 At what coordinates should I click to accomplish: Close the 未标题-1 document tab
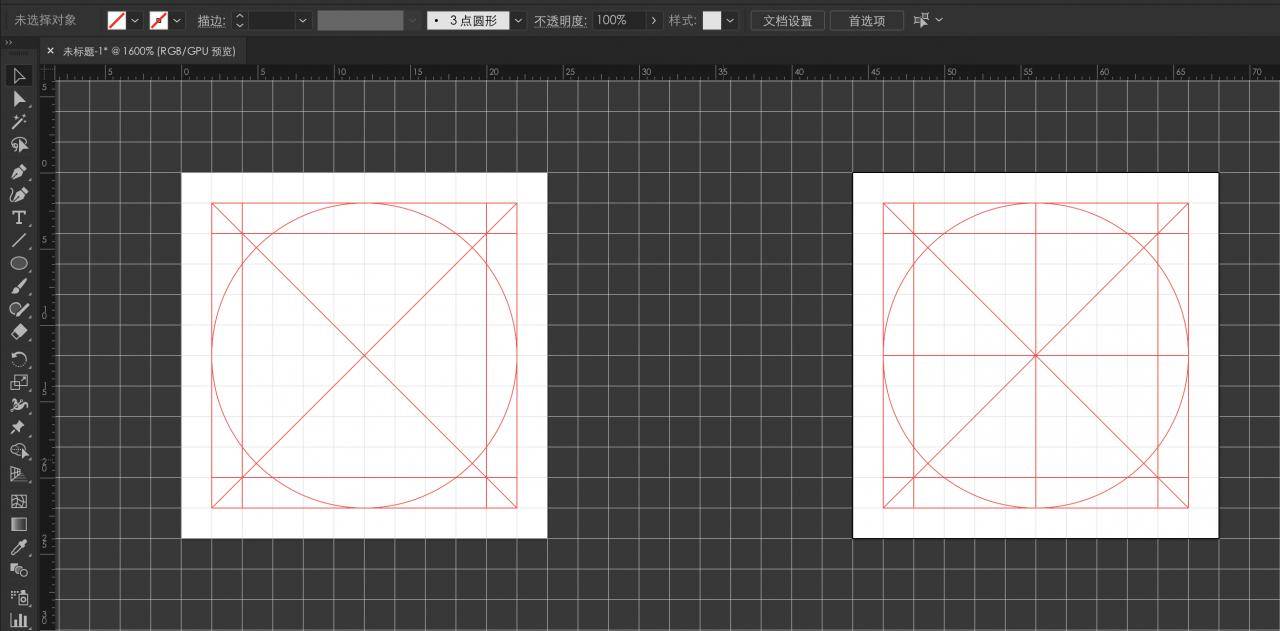click(50, 51)
